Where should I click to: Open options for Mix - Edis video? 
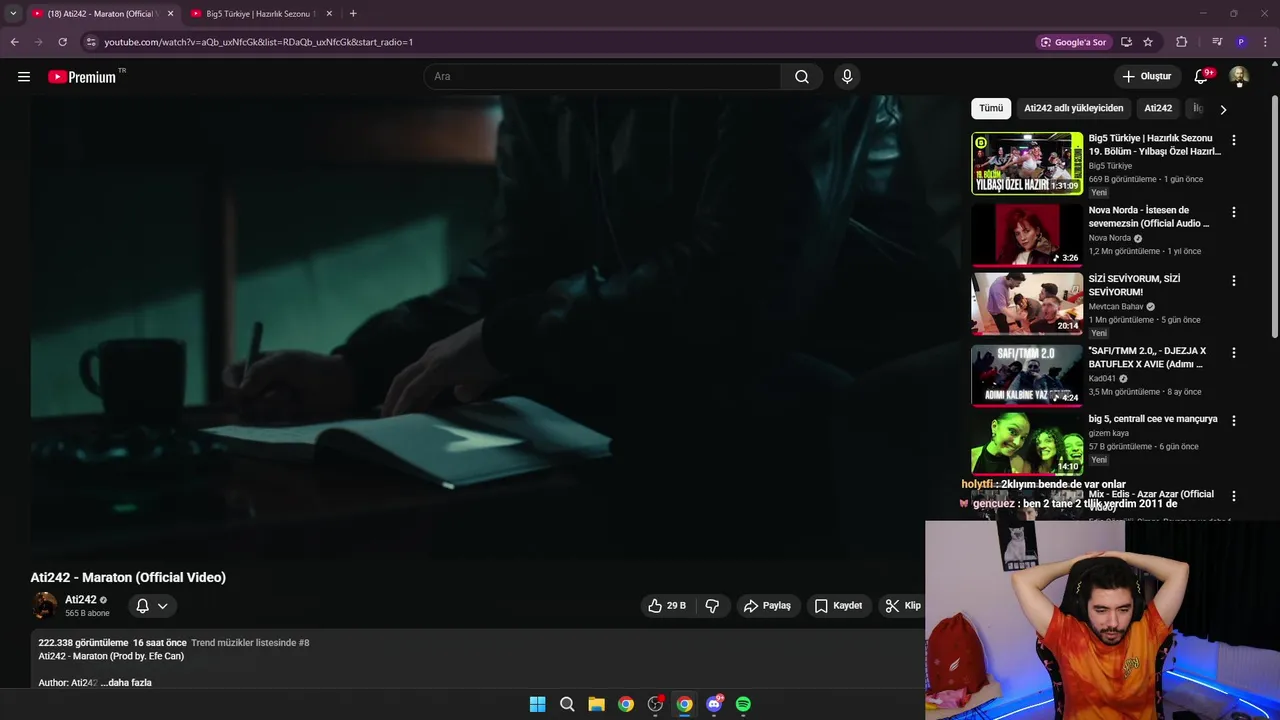pyautogui.click(x=1234, y=496)
